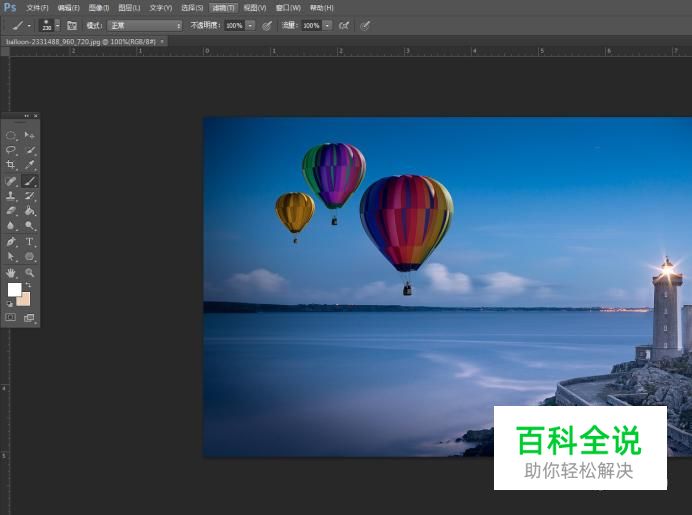Select the Eyedropper tool
This screenshot has width=692, height=515.
pyautogui.click(x=30, y=165)
